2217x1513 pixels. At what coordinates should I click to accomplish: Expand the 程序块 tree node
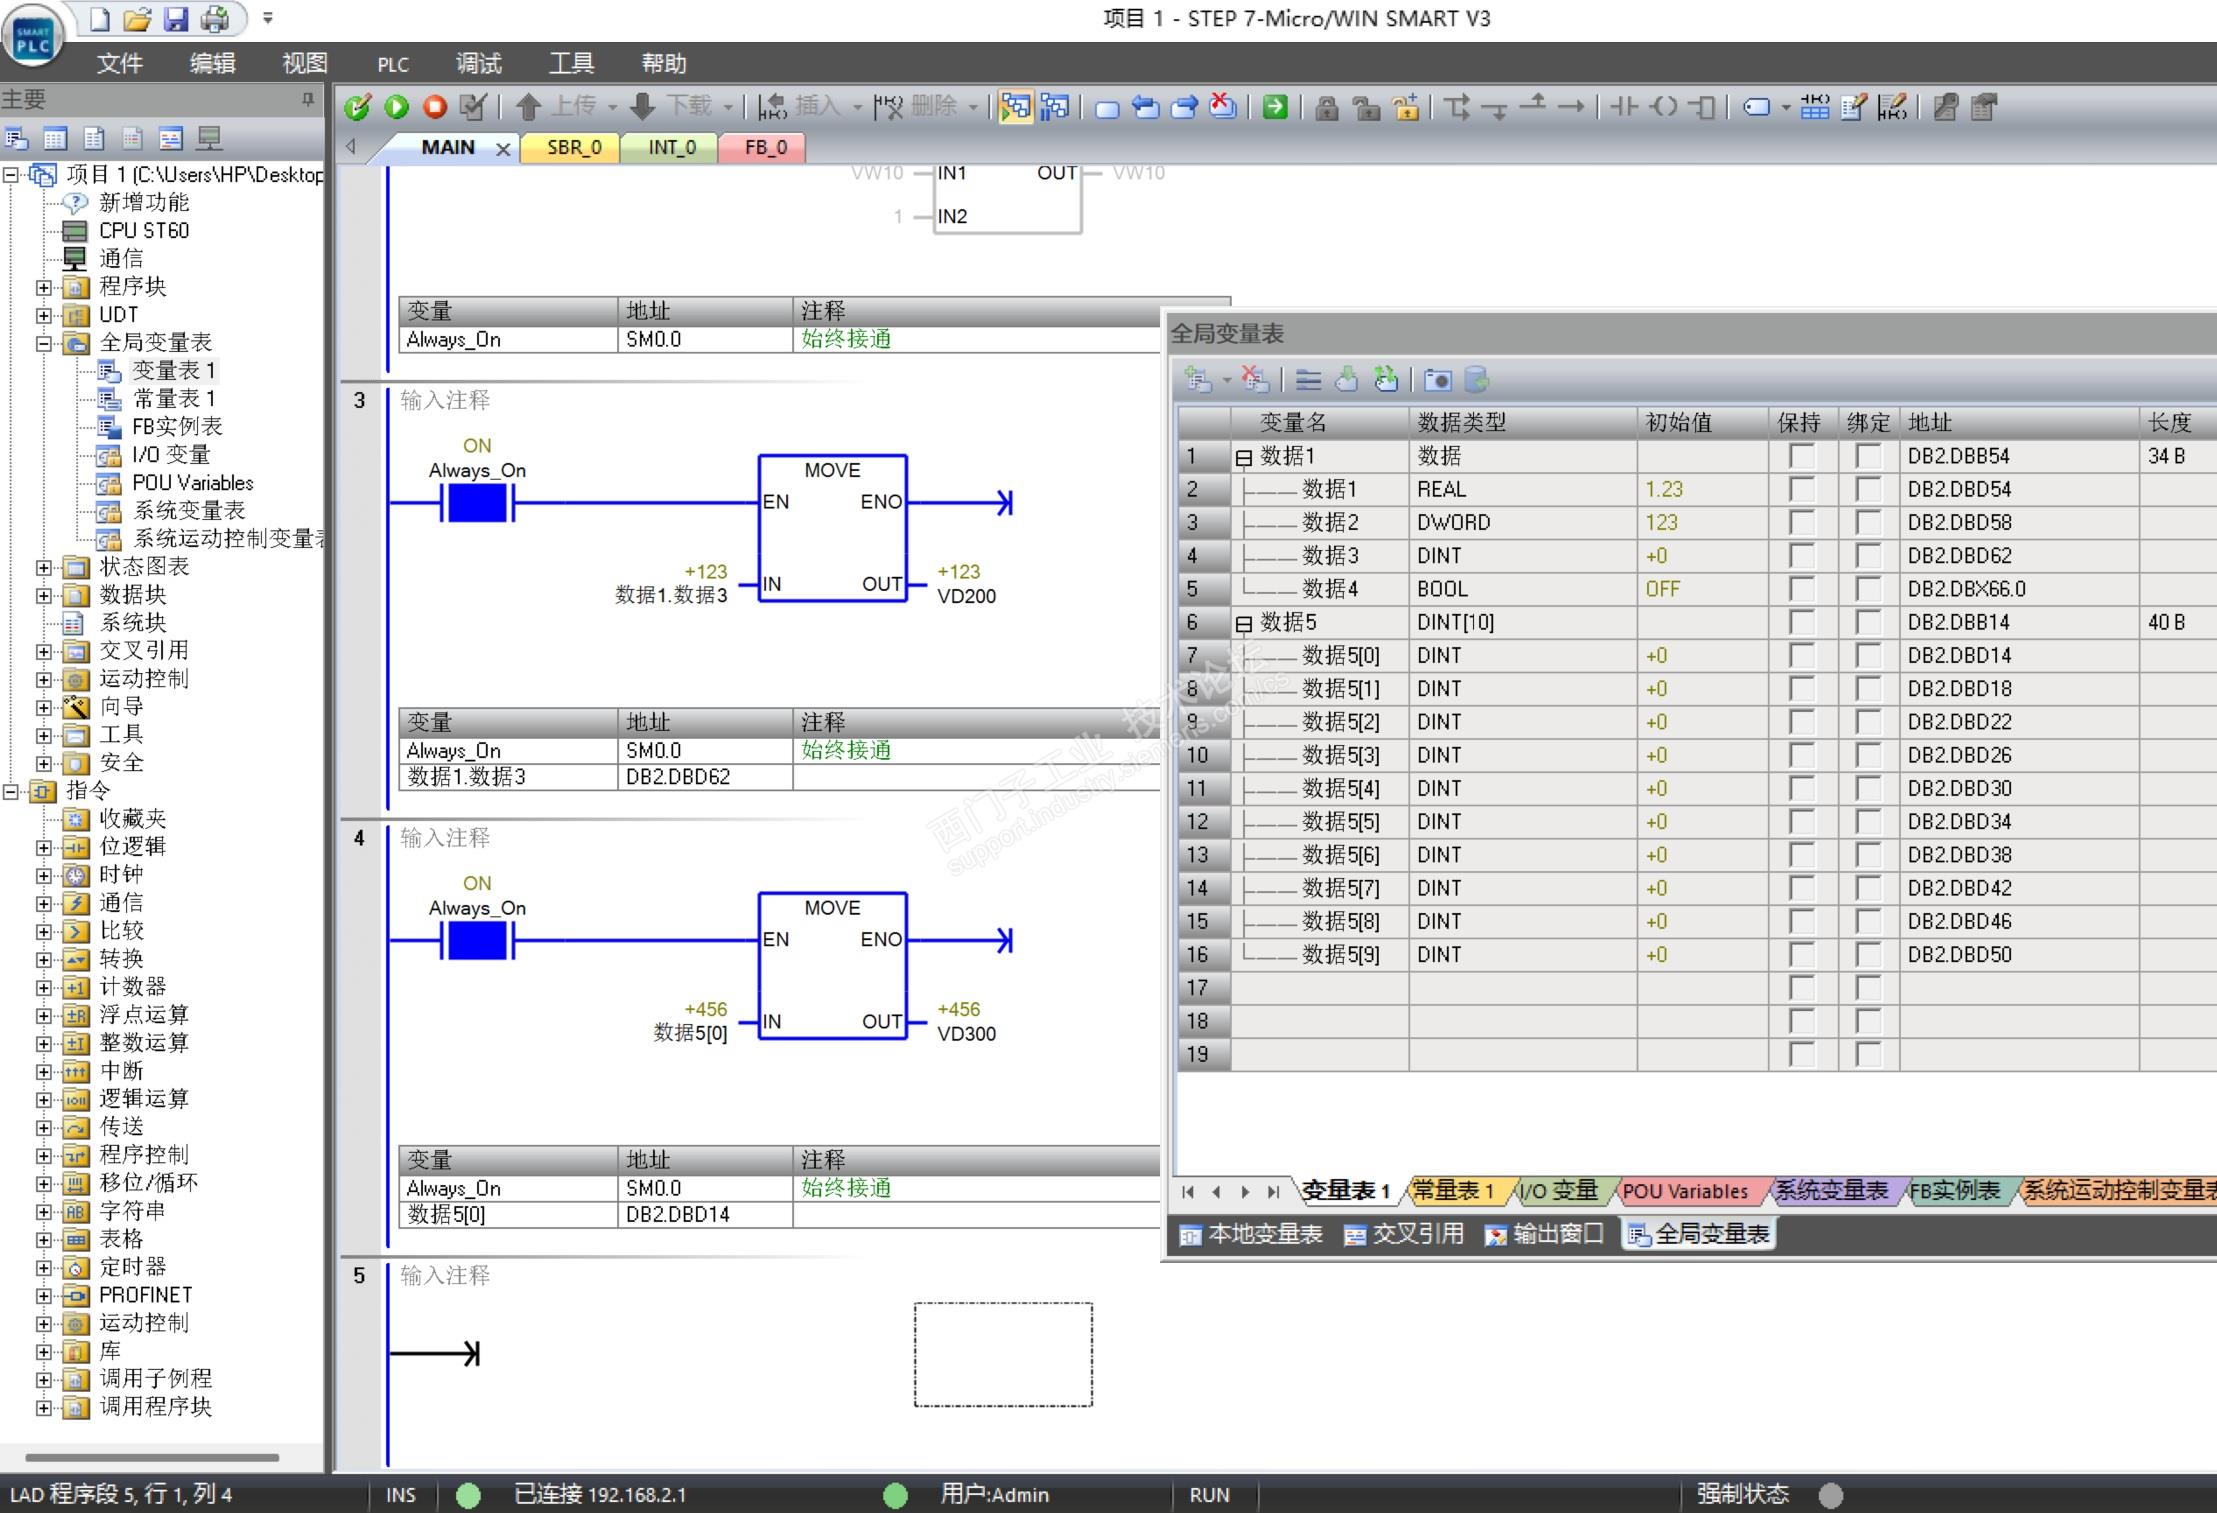point(43,287)
